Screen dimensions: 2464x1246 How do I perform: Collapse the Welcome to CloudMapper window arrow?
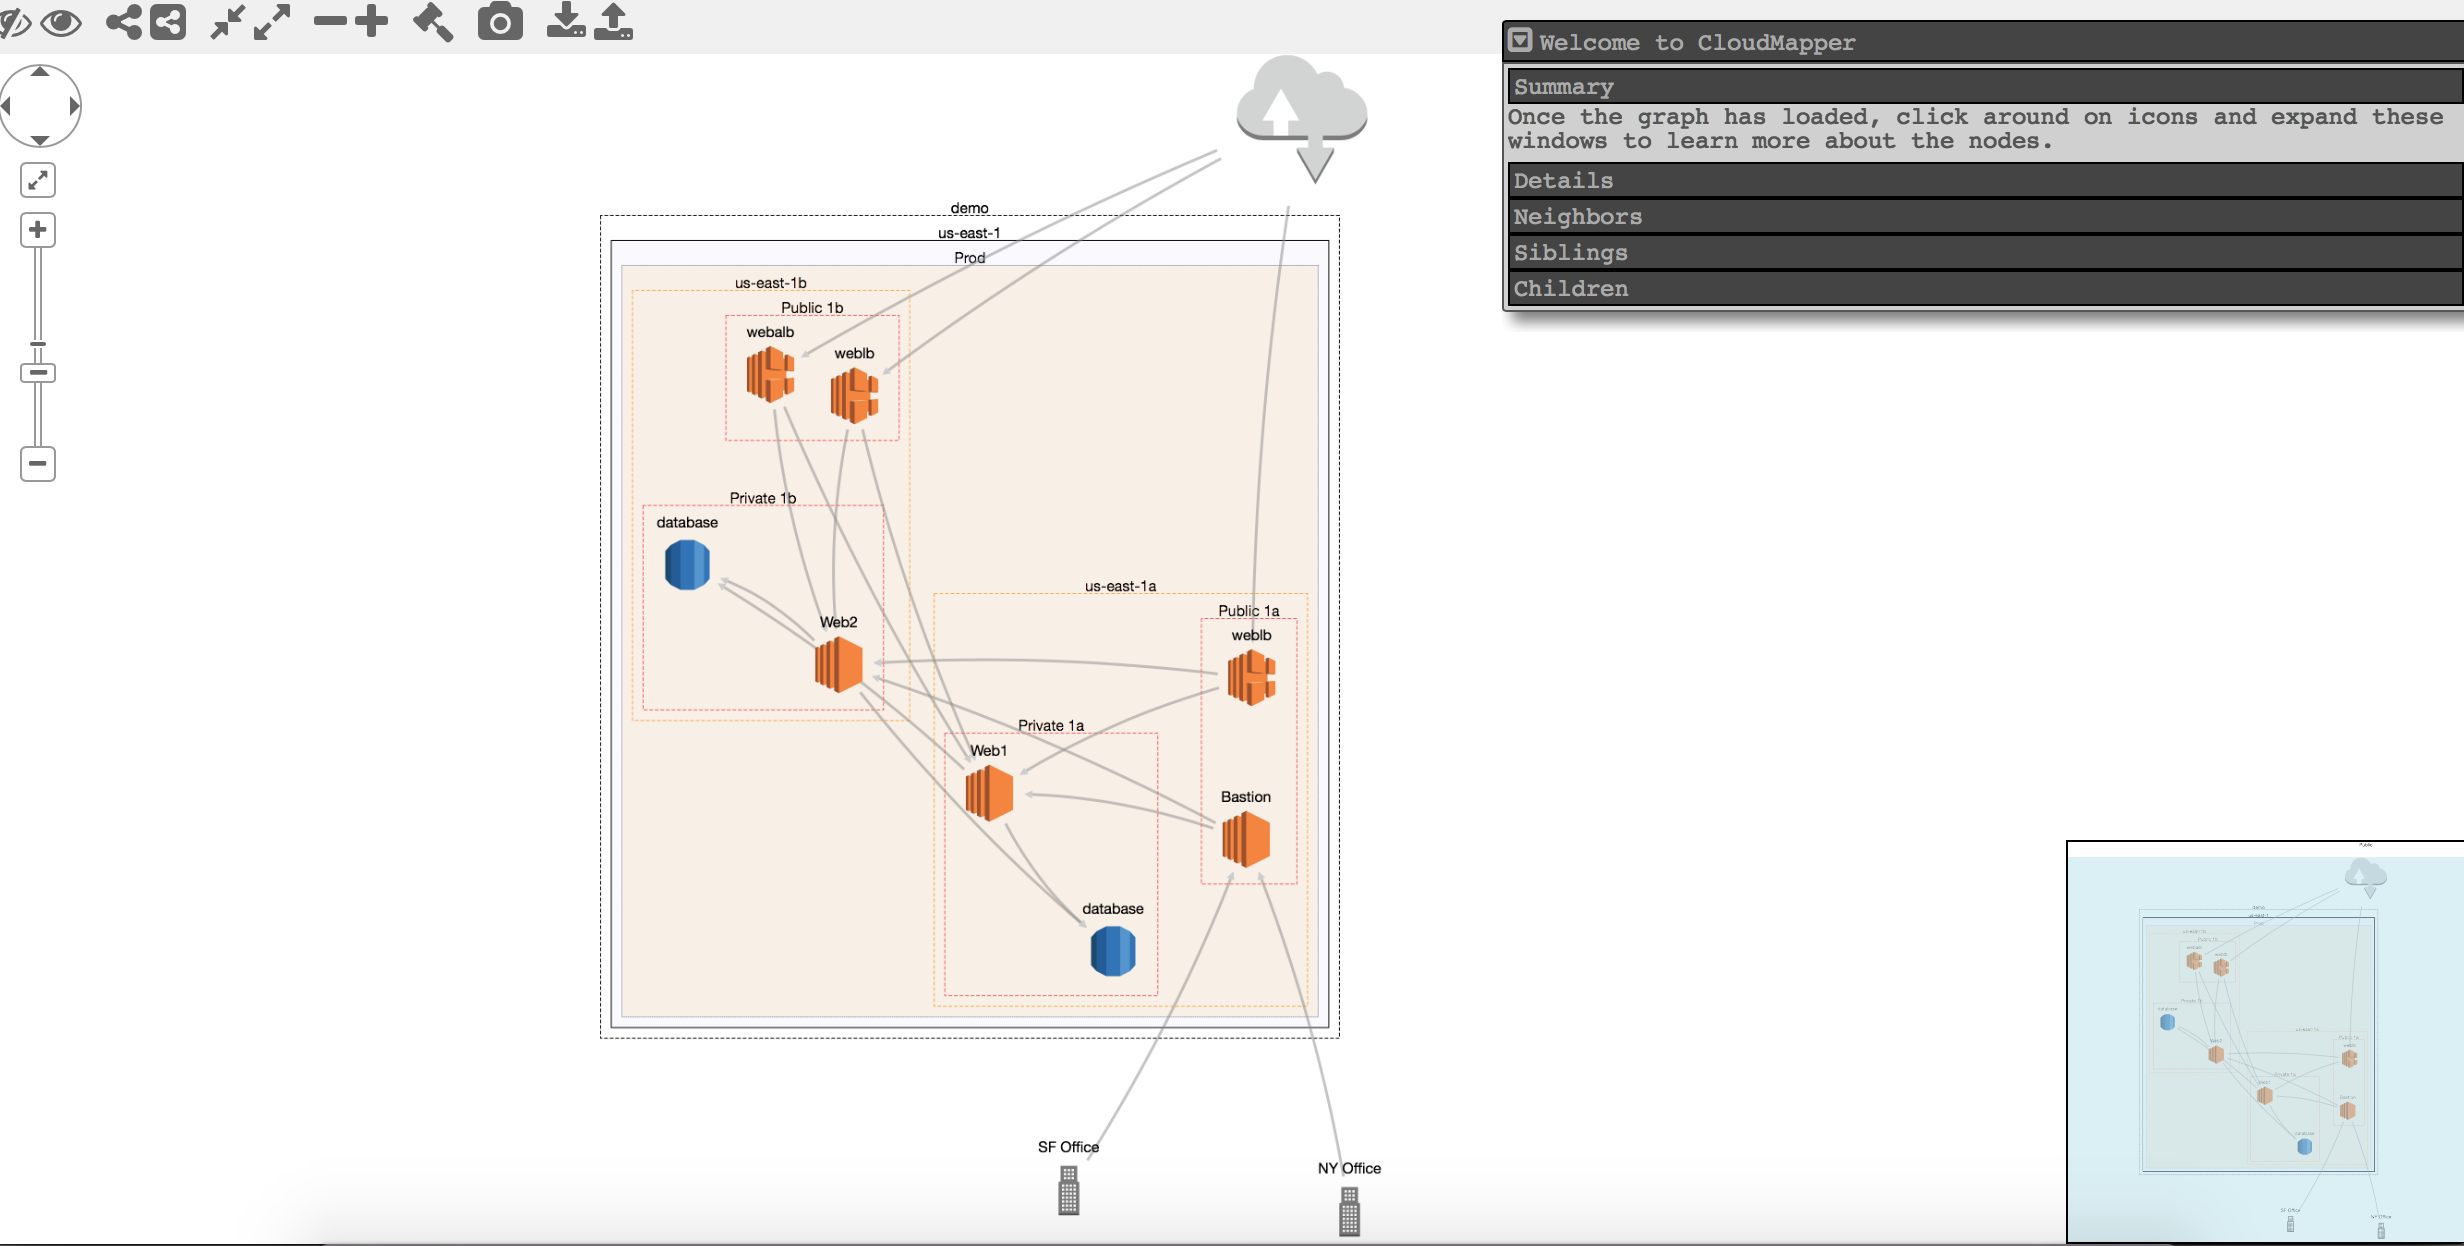click(x=1520, y=41)
